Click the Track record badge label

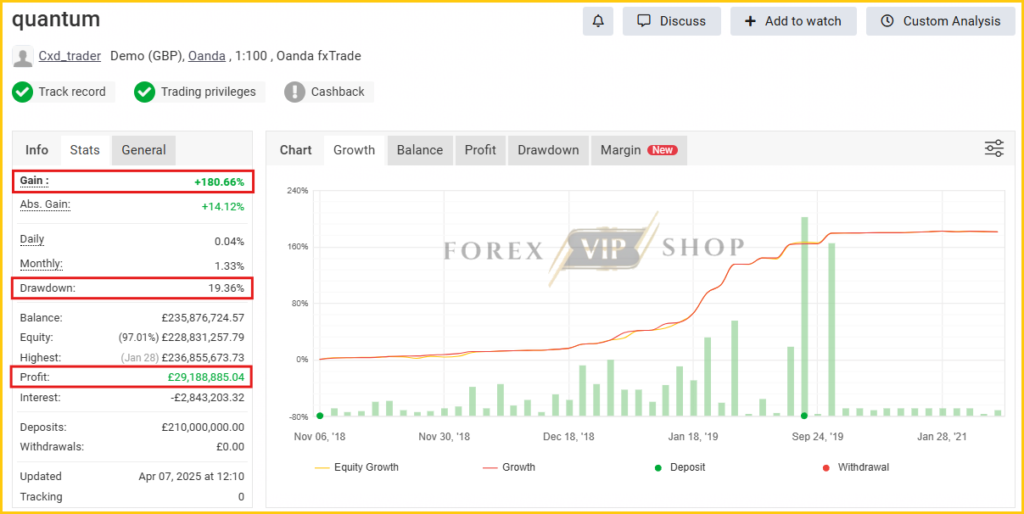pyautogui.click(x=72, y=92)
